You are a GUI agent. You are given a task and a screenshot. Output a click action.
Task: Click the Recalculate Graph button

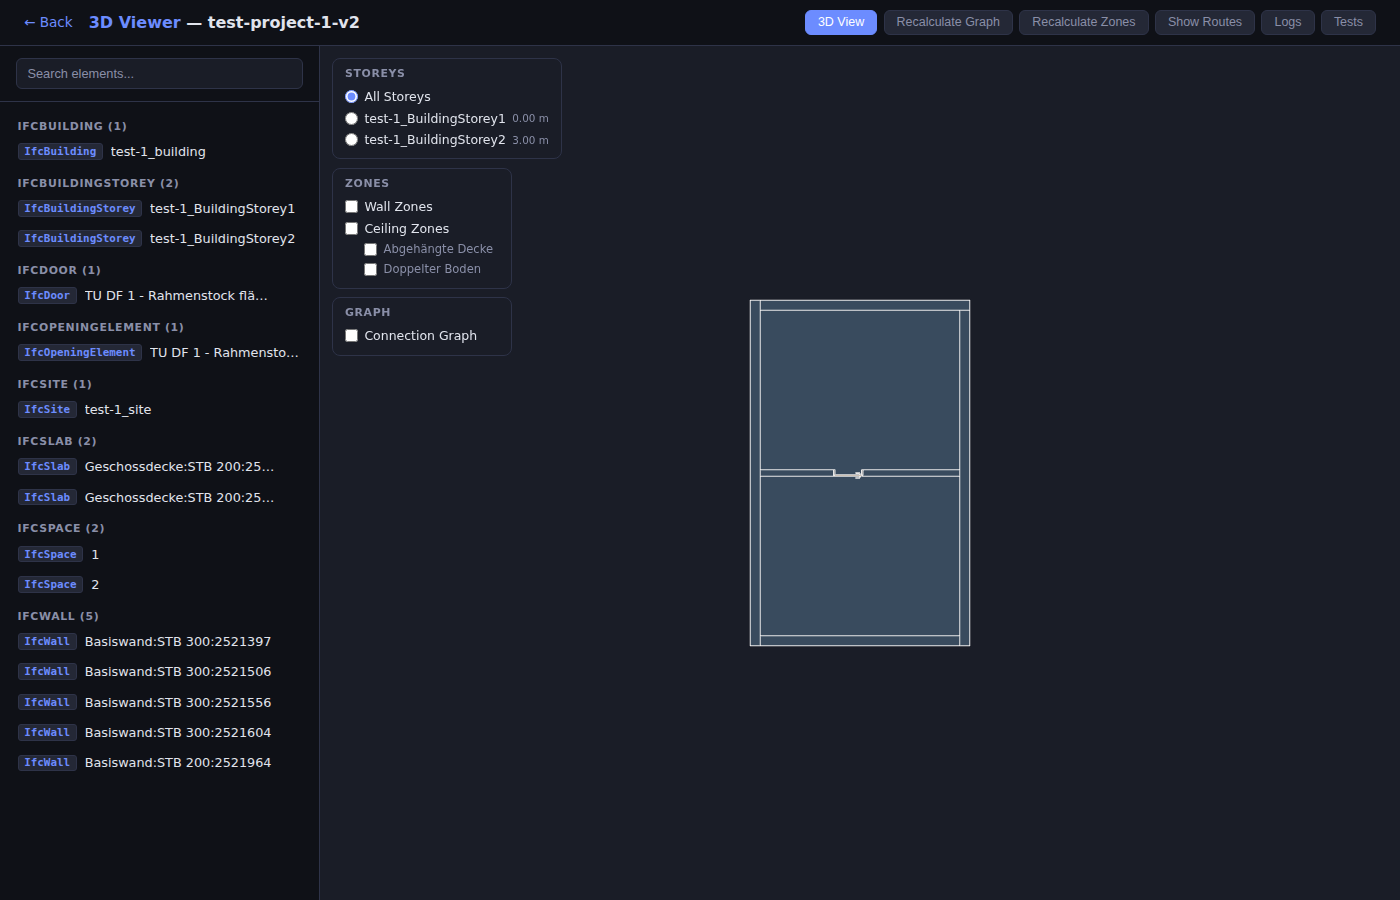[948, 22]
